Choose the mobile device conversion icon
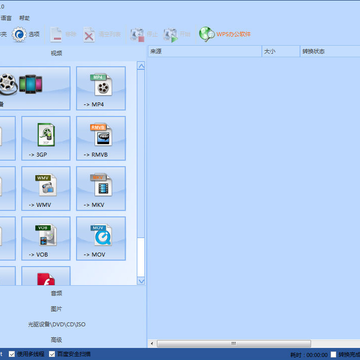Image resolution: width=360 pixels, height=360 pixels. (31, 84)
